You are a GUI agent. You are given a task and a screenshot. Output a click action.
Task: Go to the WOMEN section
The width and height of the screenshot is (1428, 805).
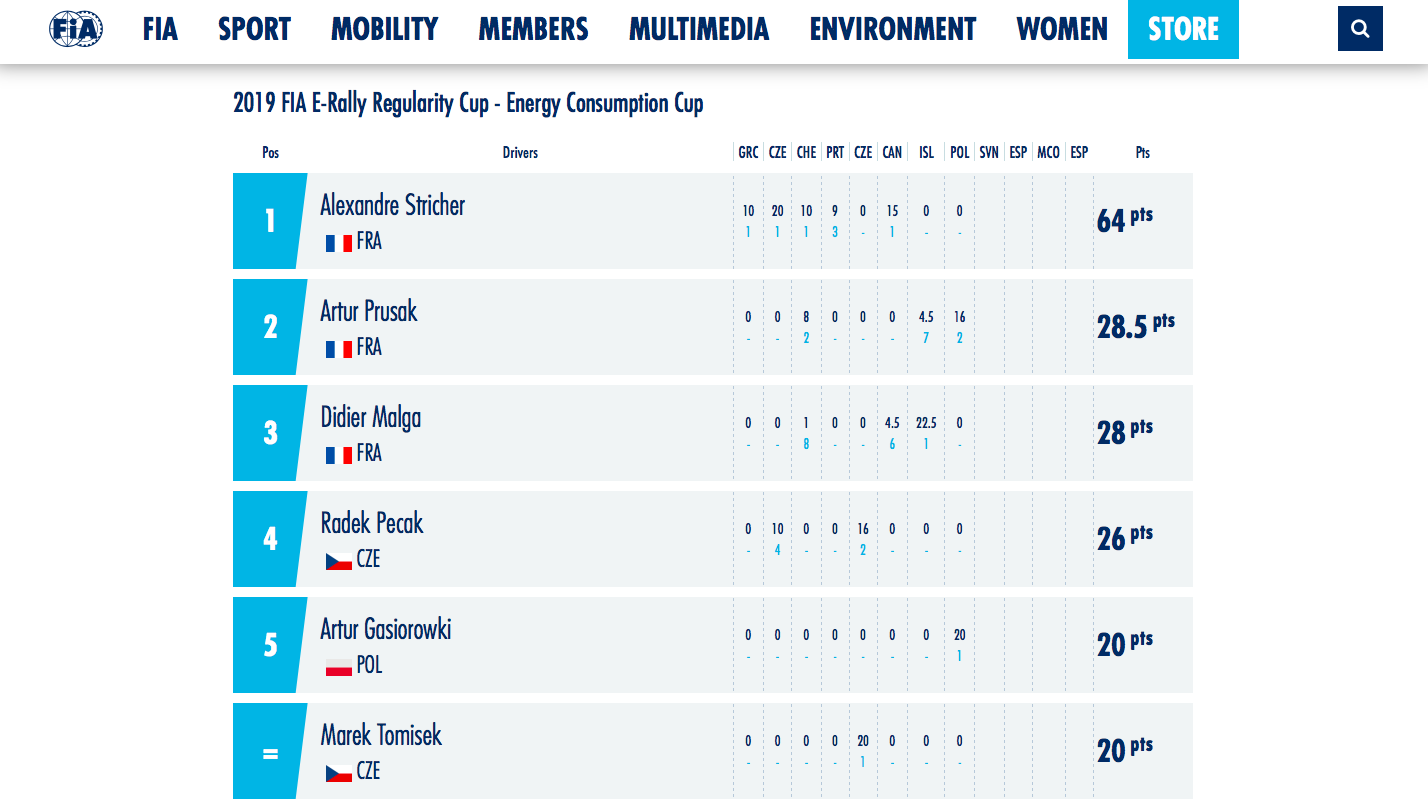[1062, 29]
